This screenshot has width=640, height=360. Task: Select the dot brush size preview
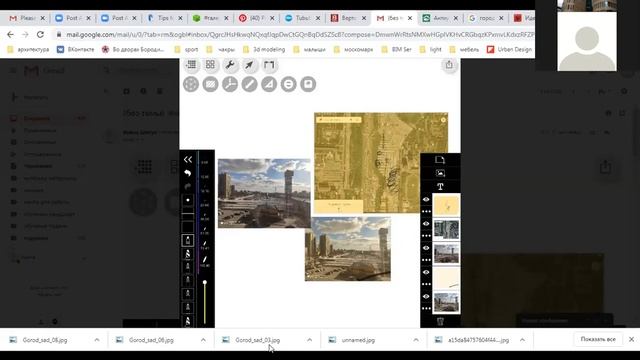pos(188,200)
